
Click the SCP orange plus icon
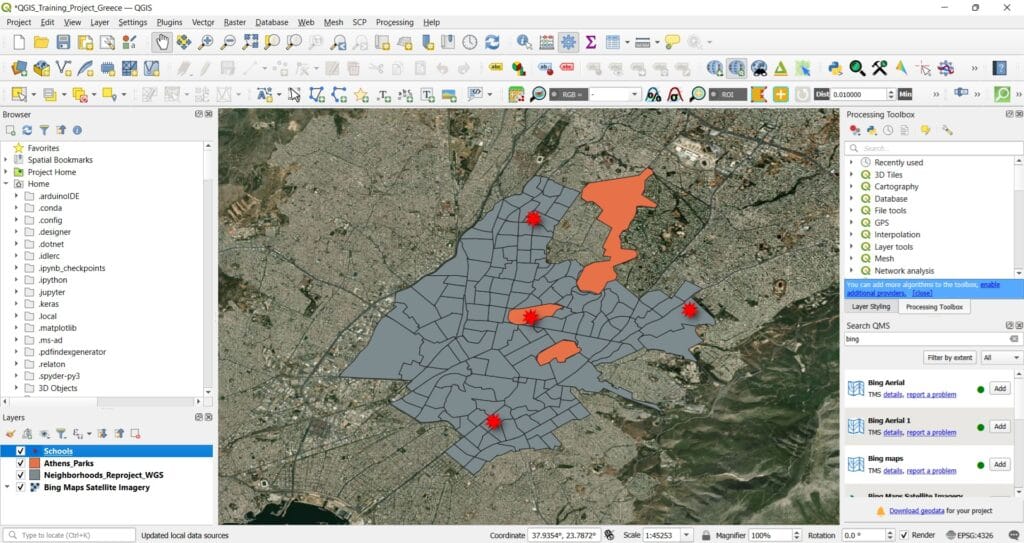(780, 95)
